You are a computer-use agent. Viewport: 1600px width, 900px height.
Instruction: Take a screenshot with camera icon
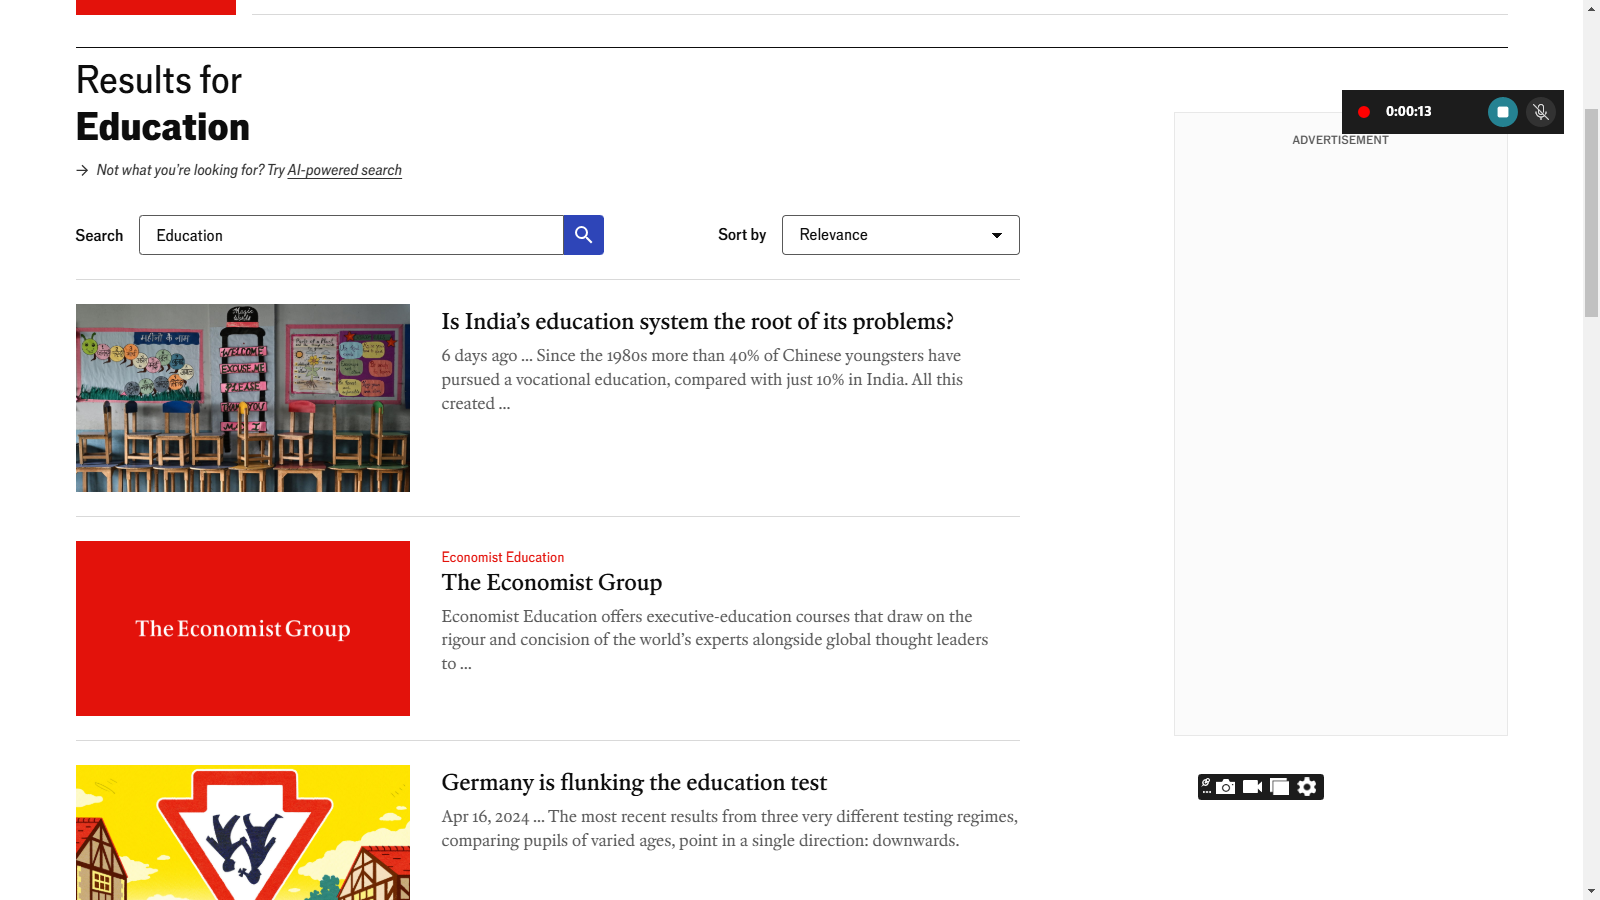[1226, 787]
